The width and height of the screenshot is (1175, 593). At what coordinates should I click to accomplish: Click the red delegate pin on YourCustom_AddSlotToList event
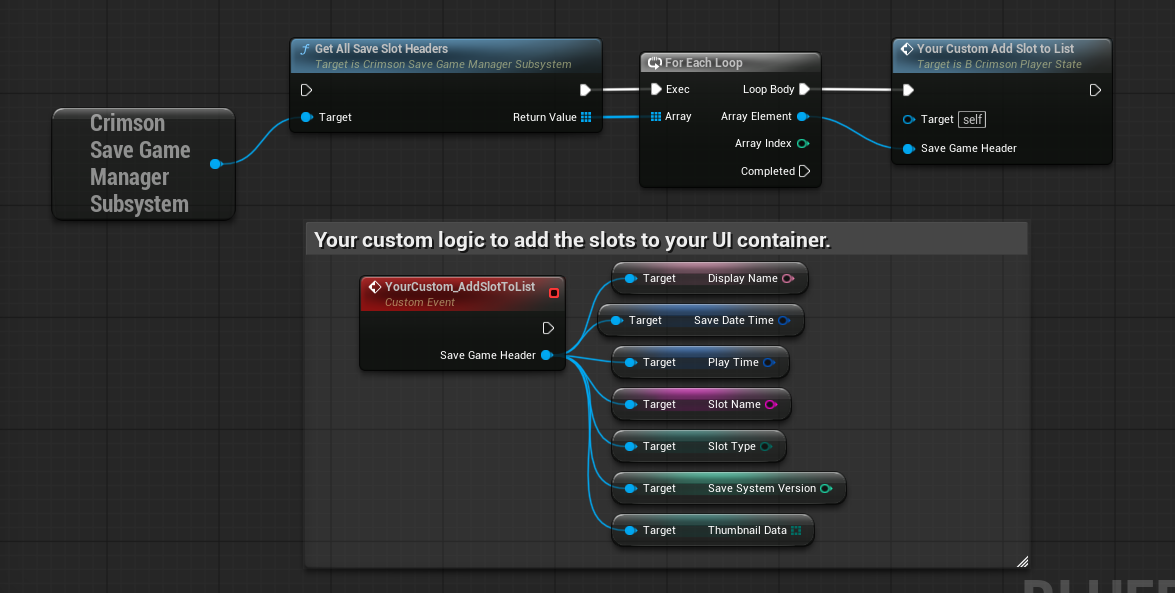(x=554, y=293)
